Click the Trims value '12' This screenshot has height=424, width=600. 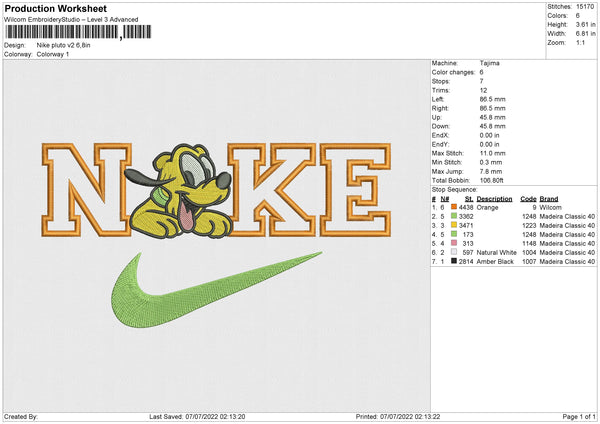483,90
